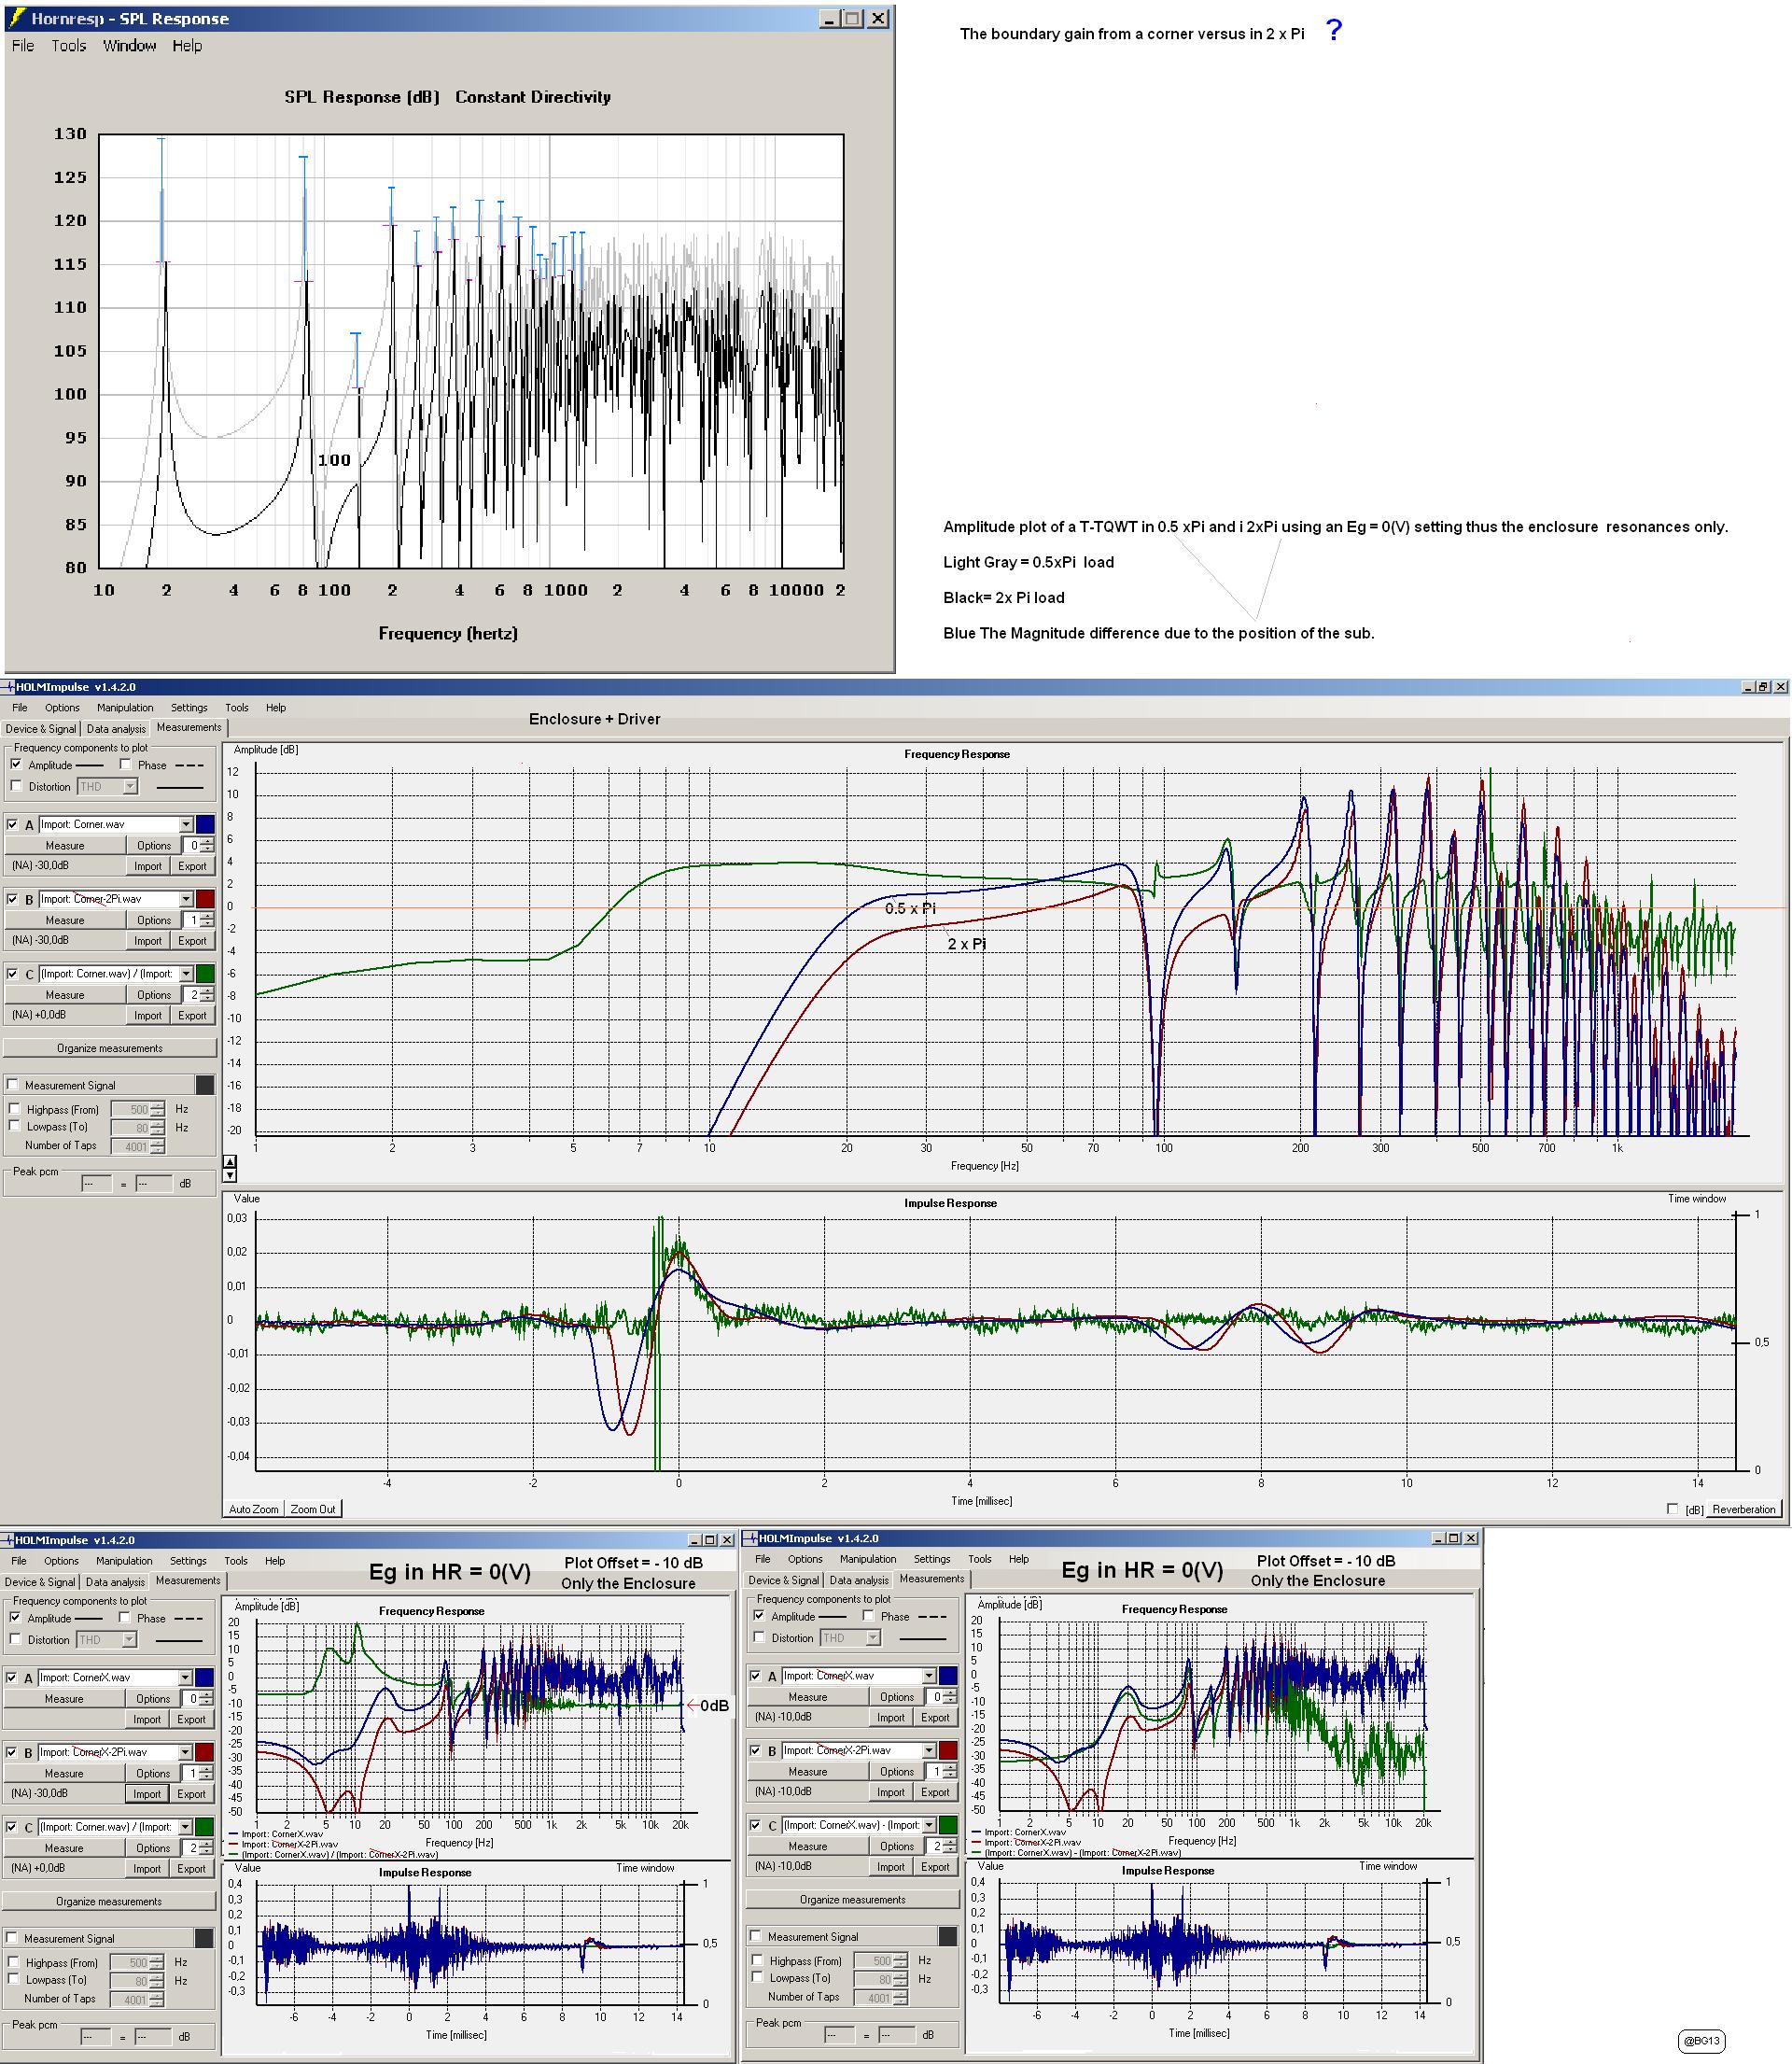This screenshot has width=1792, height=2064.
Task: Click Organize measurements in wide HOLMImpulse window
Action: tap(109, 1048)
